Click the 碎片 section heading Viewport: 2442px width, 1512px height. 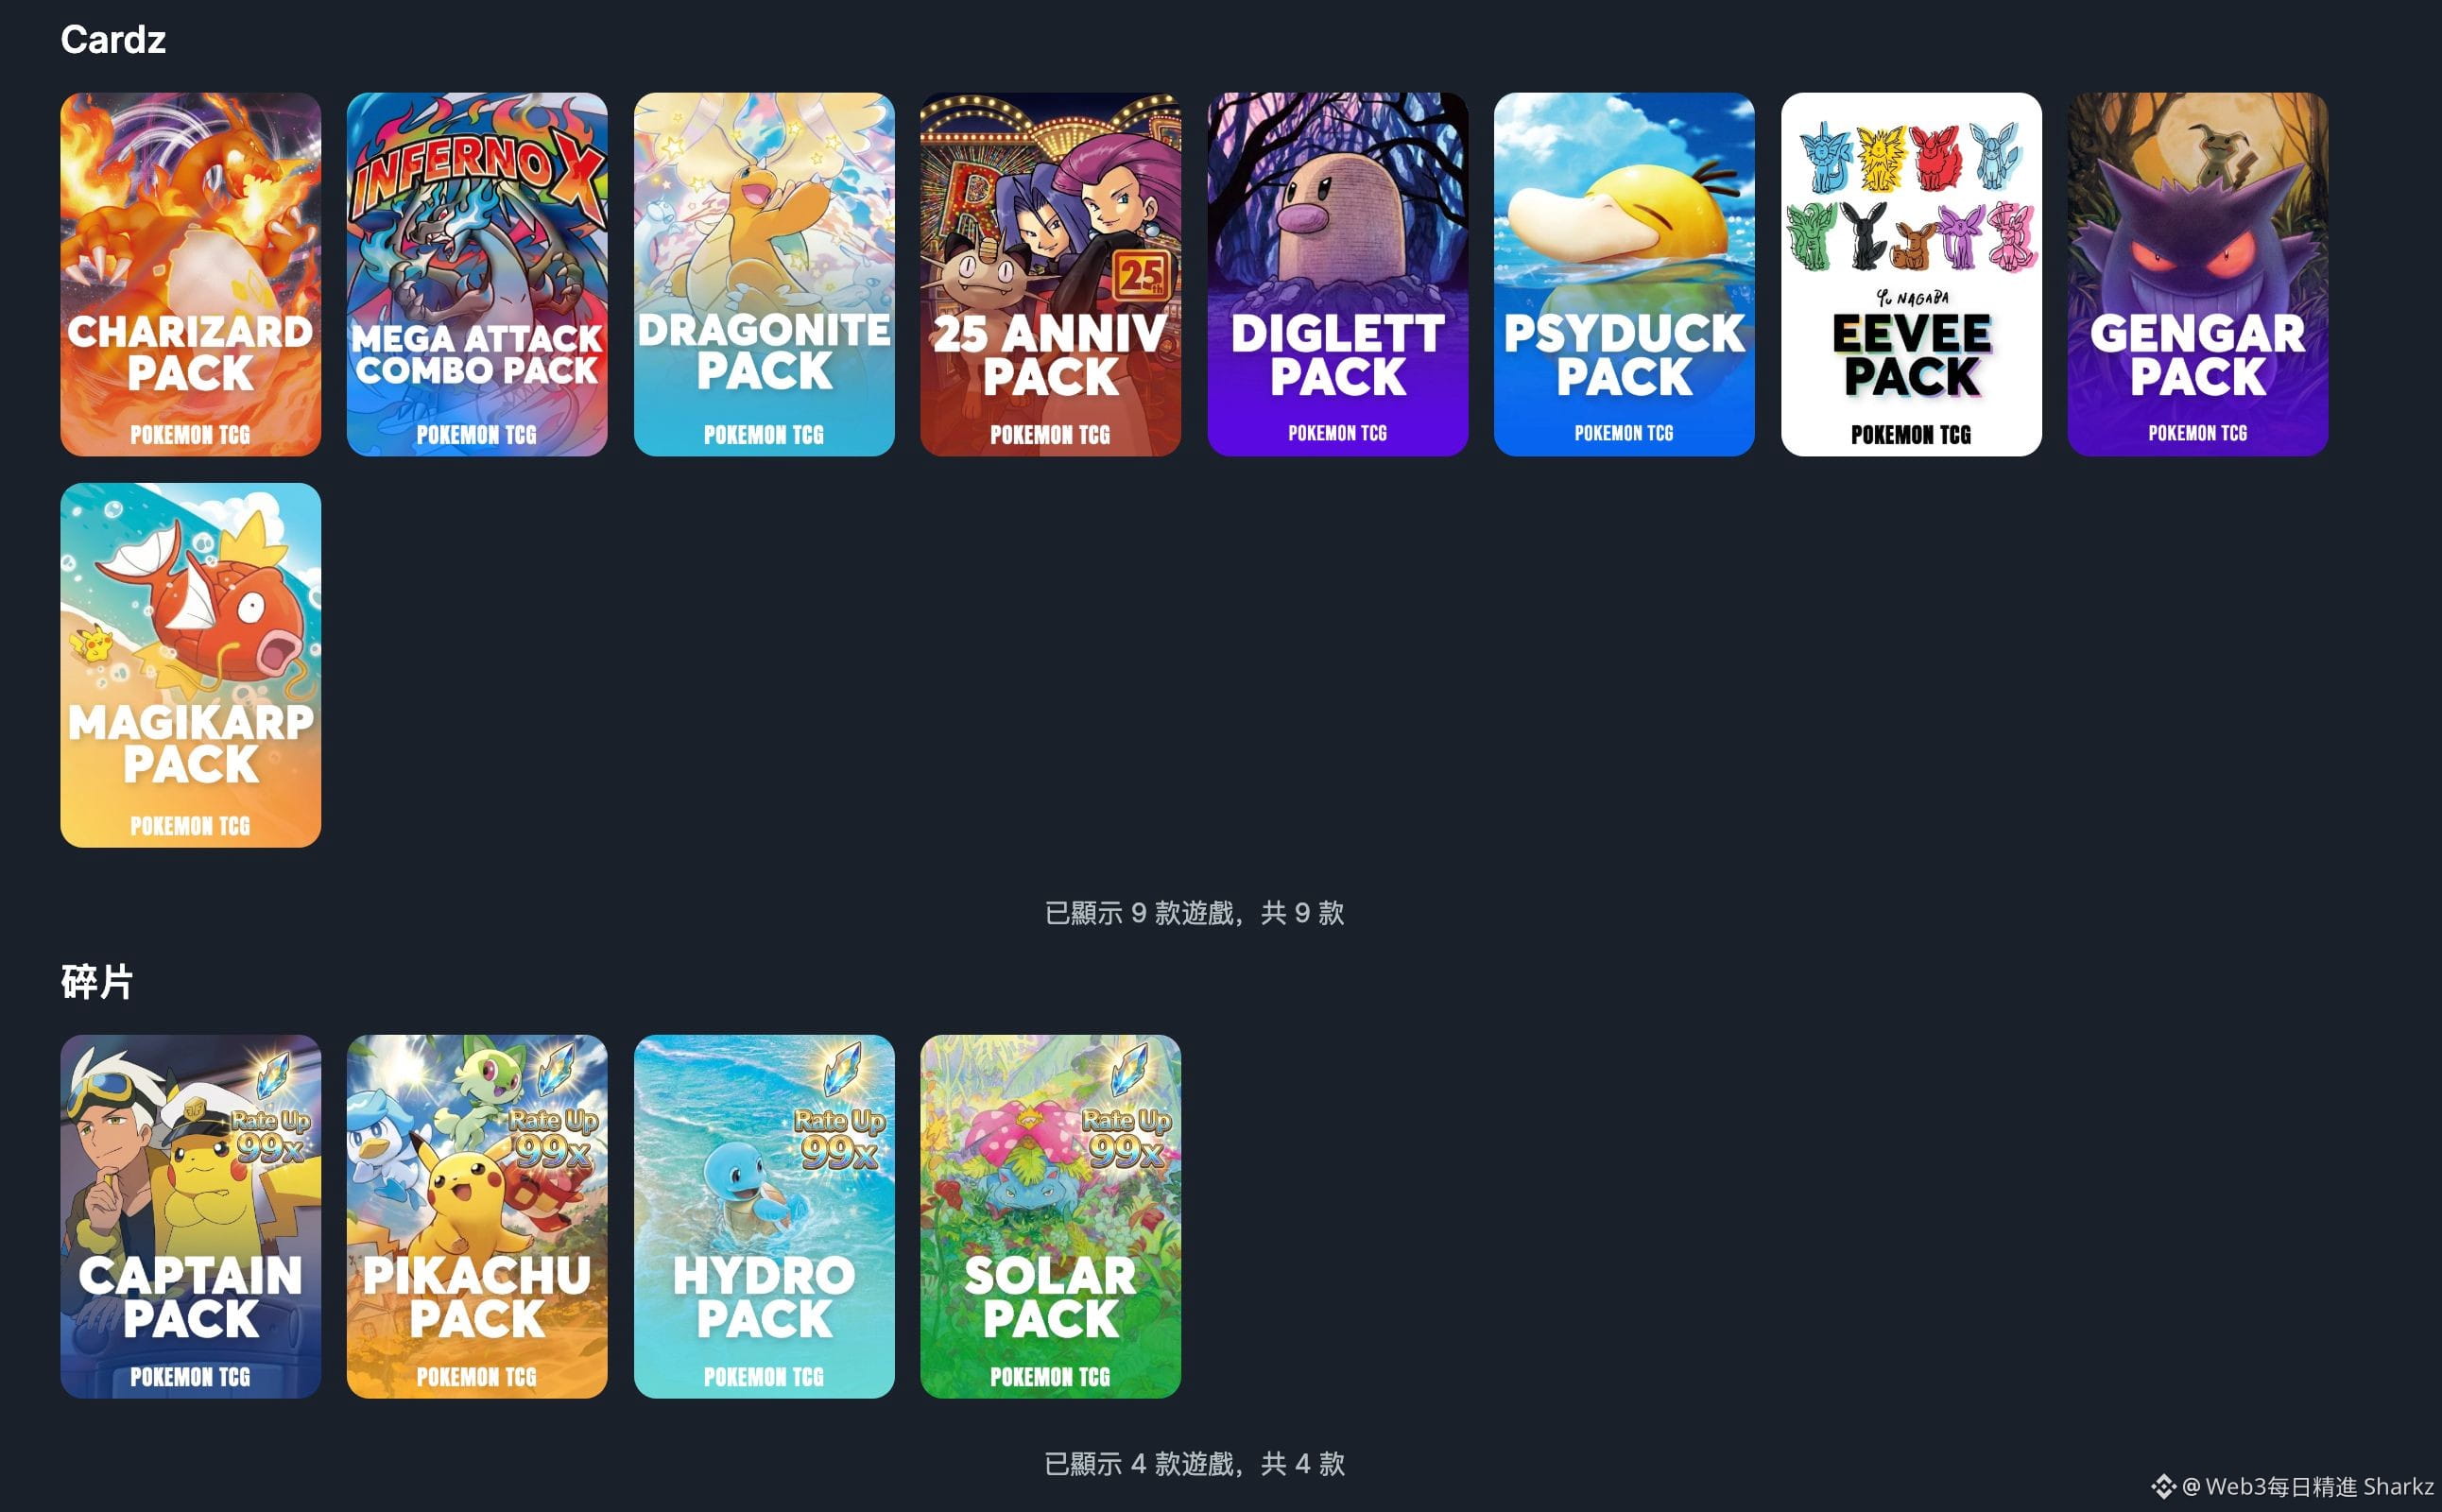click(97, 981)
